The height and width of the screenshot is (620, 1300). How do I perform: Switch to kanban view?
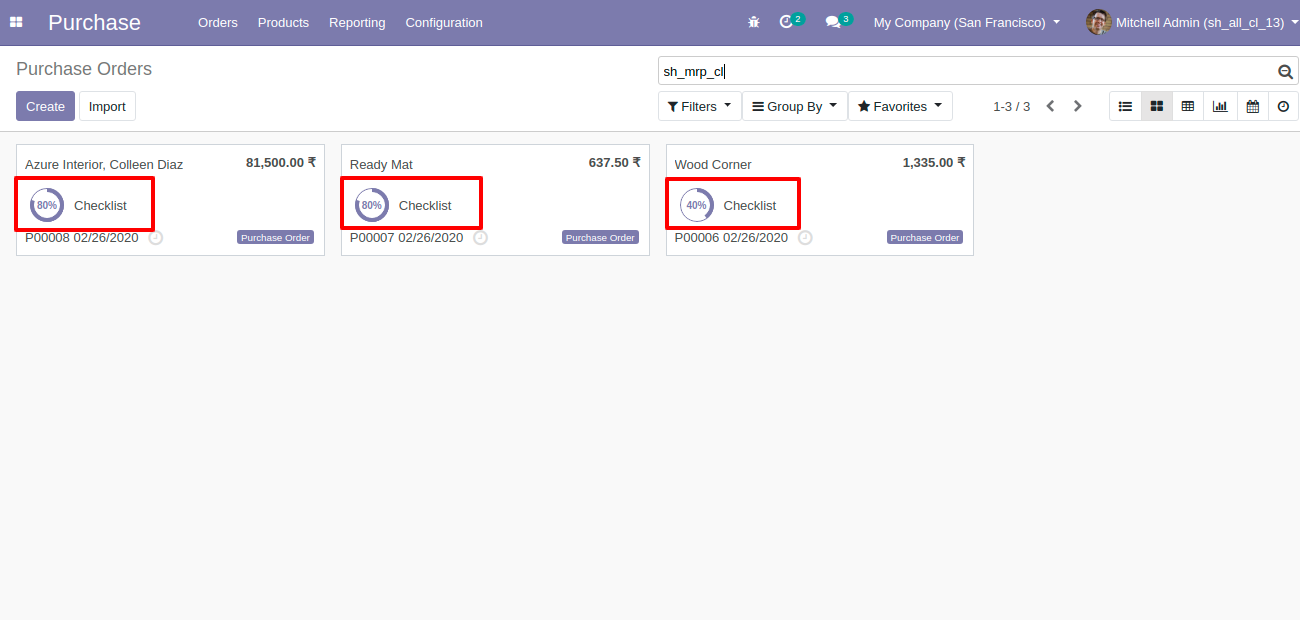[x=1157, y=106]
